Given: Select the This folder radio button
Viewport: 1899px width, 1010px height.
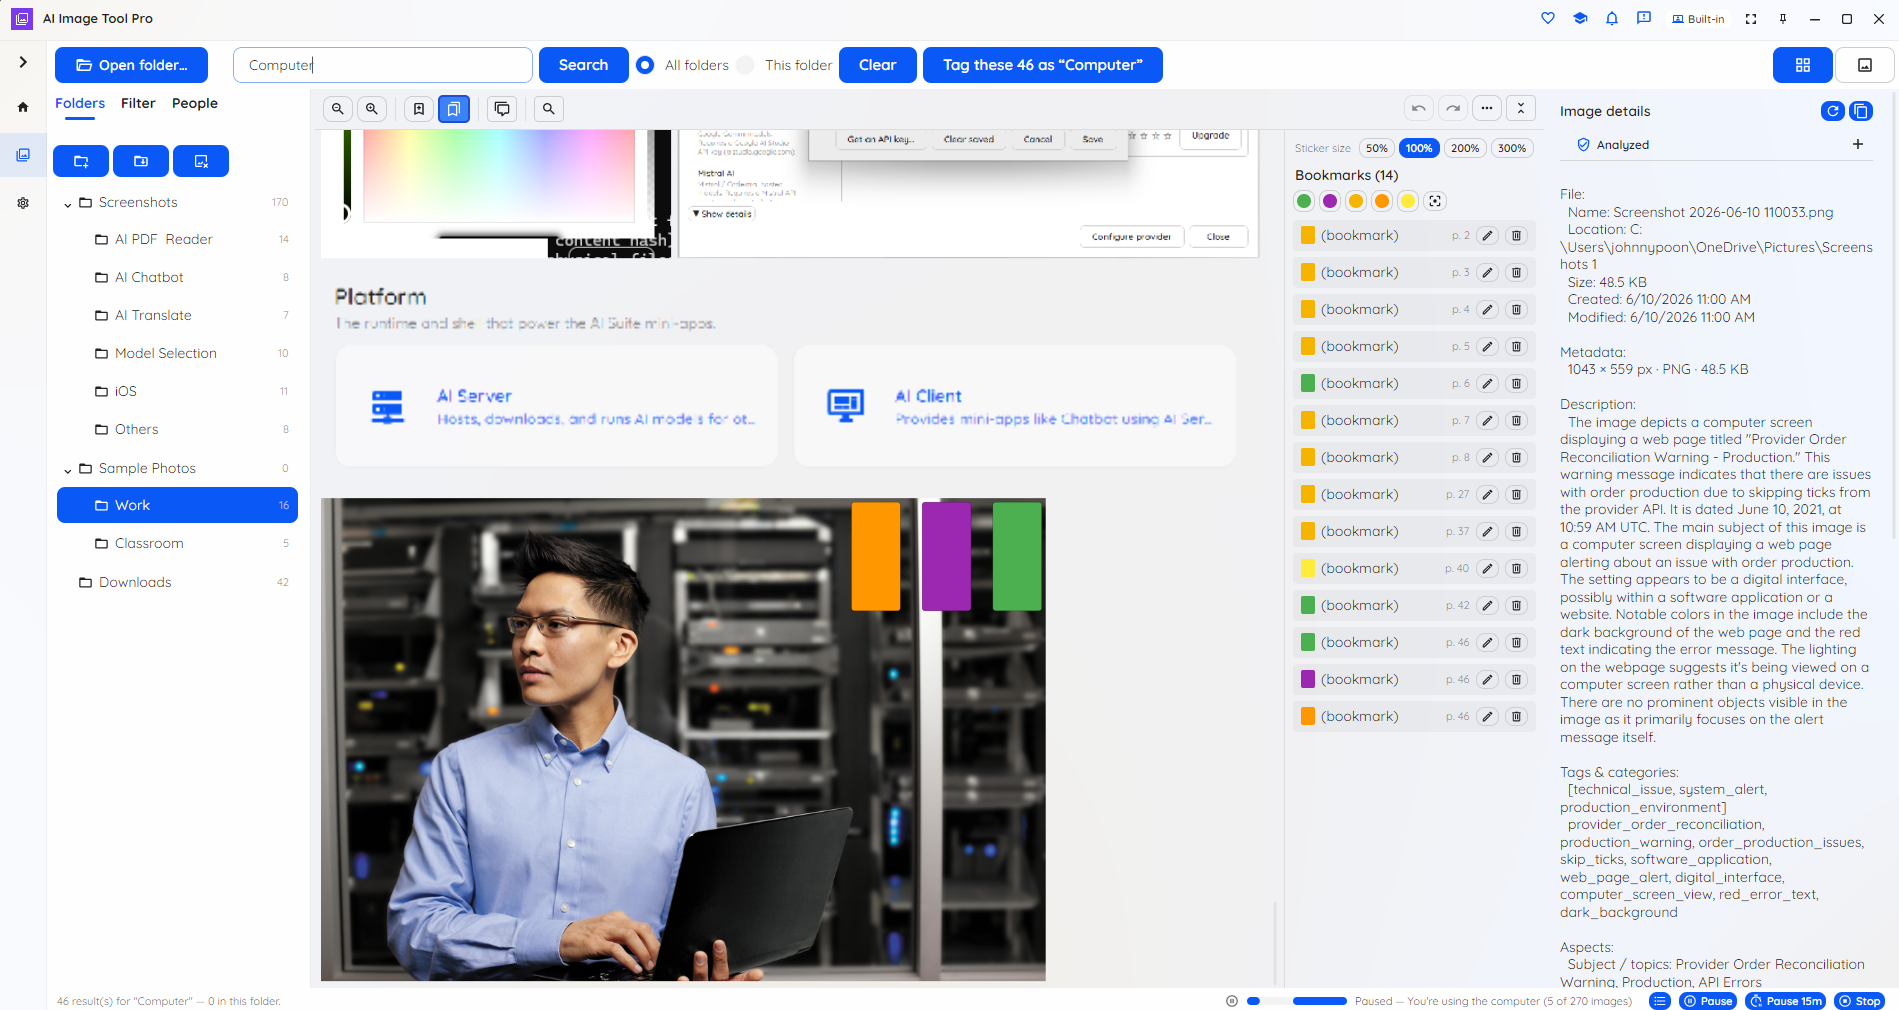Looking at the screenshot, I should coord(745,65).
